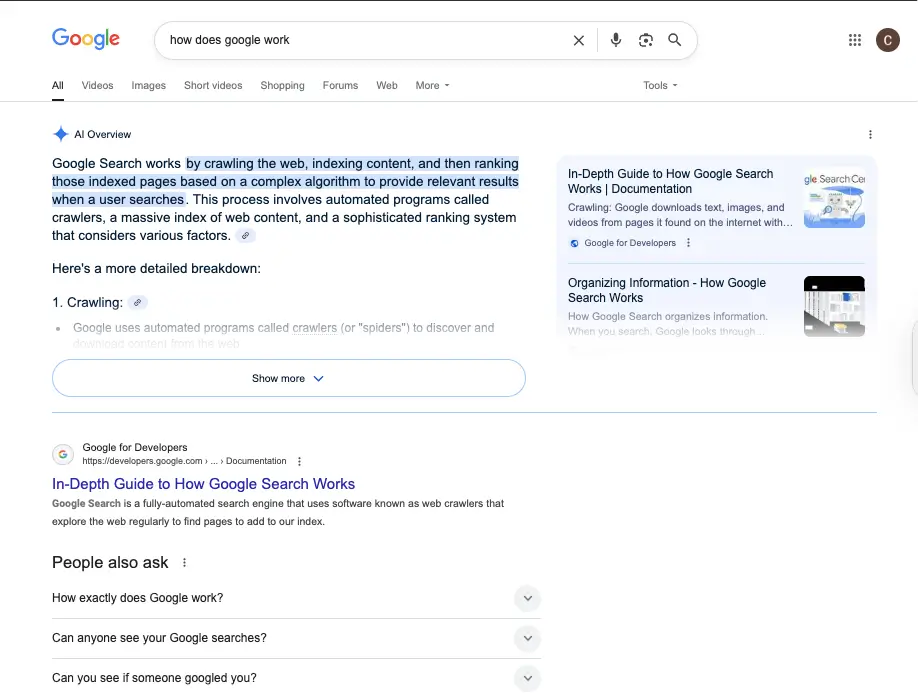Switch to the Short videos tab
Screen dimensions: 918x698
click(213, 85)
